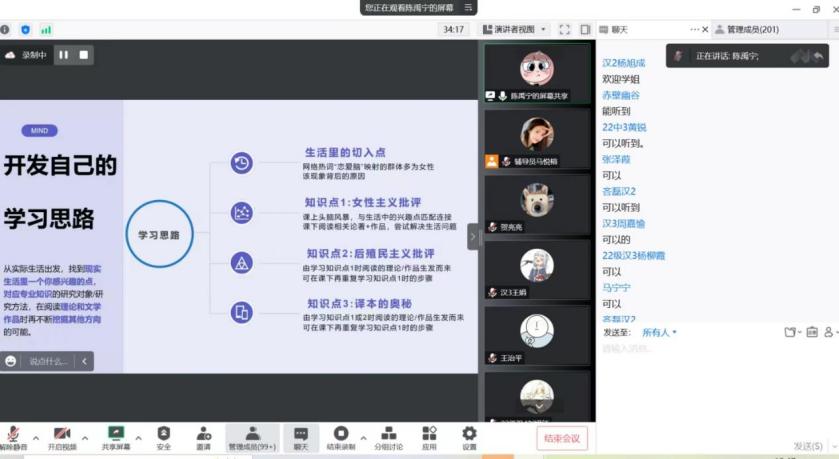Toggle the side panel layout icon
Image resolution: width=839 pixels, height=459 pixels.
click(585, 30)
